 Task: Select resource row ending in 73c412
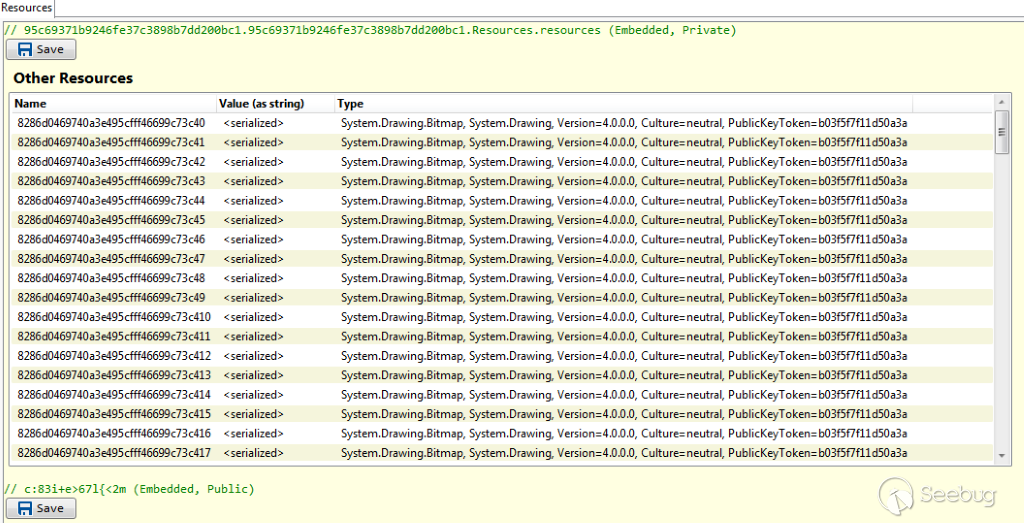pos(114,356)
